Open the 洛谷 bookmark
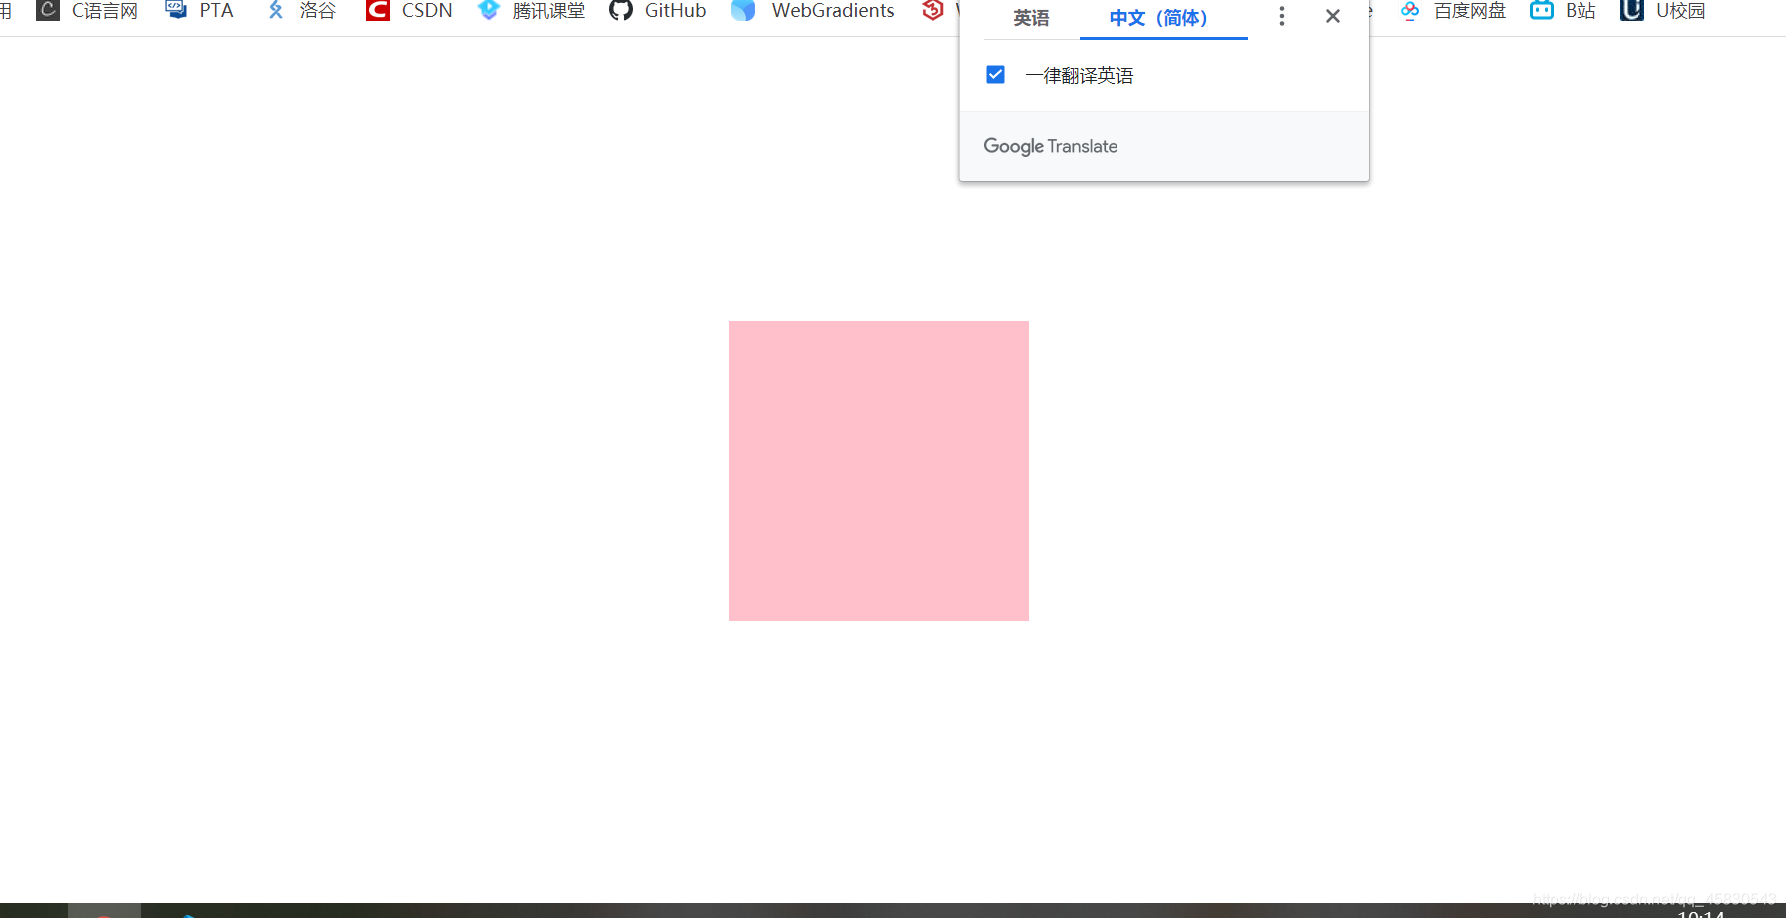This screenshot has height=918, width=1786. (300, 11)
